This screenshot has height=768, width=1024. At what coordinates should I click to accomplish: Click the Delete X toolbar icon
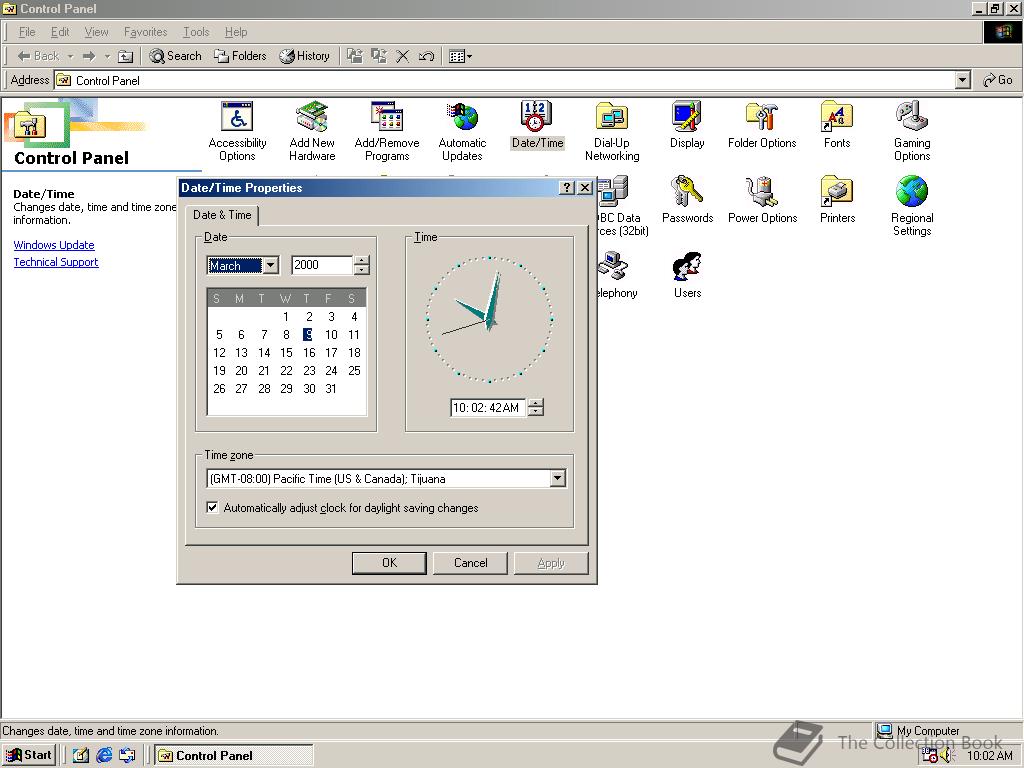403,56
